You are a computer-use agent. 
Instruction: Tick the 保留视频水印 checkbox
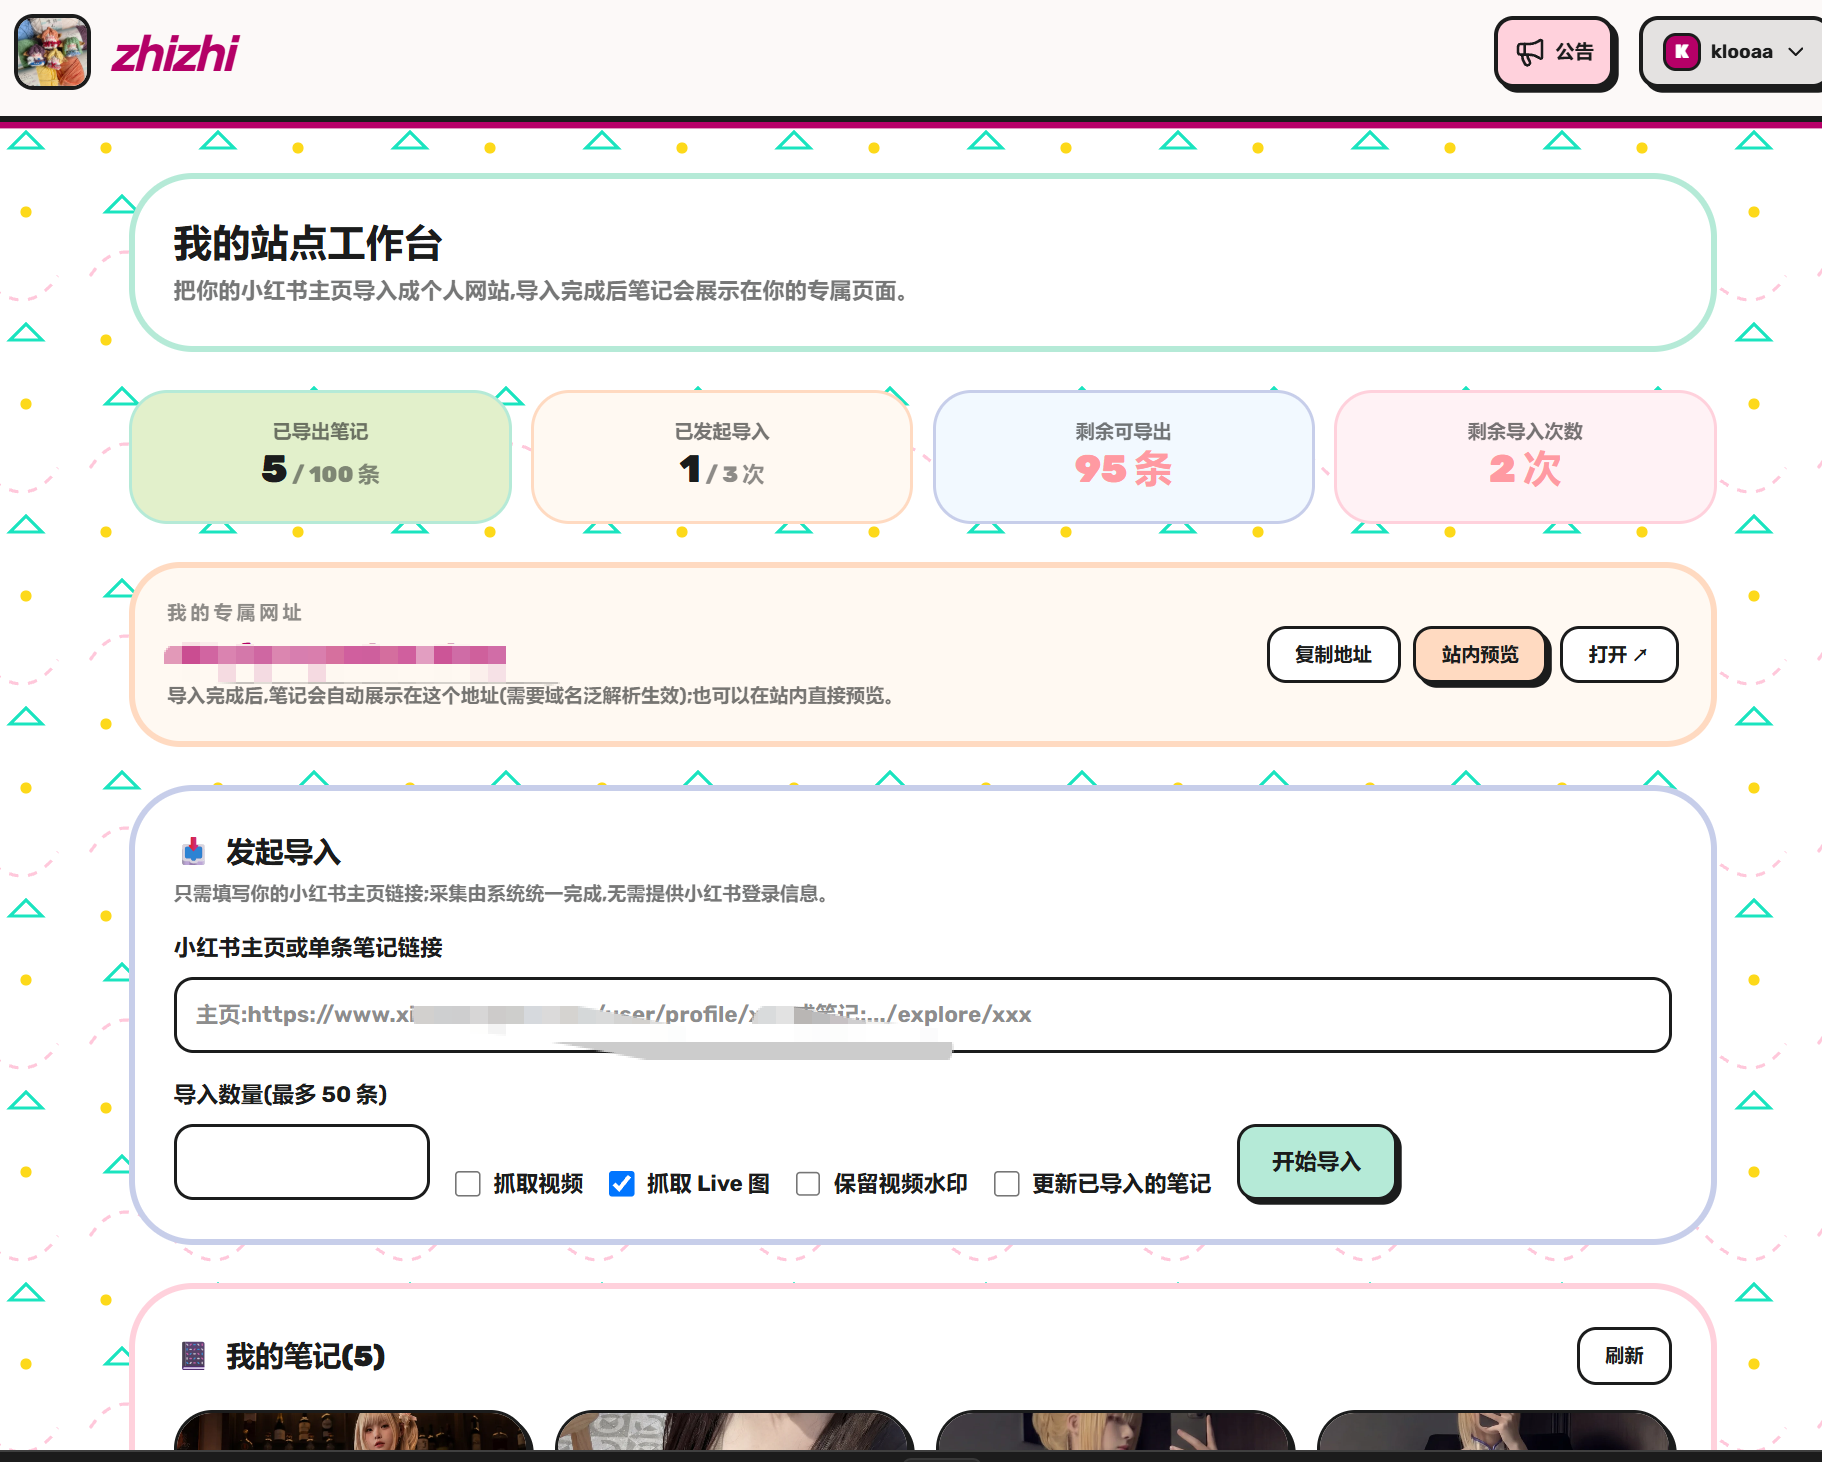(x=808, y=1184)
